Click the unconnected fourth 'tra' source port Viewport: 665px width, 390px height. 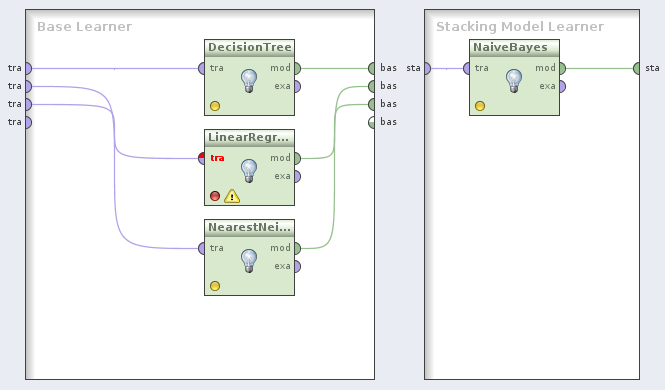pos(28,123)
